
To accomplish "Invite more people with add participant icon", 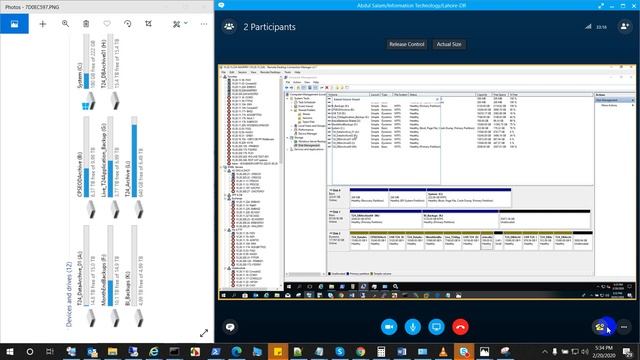I will [x=624, y=27].
